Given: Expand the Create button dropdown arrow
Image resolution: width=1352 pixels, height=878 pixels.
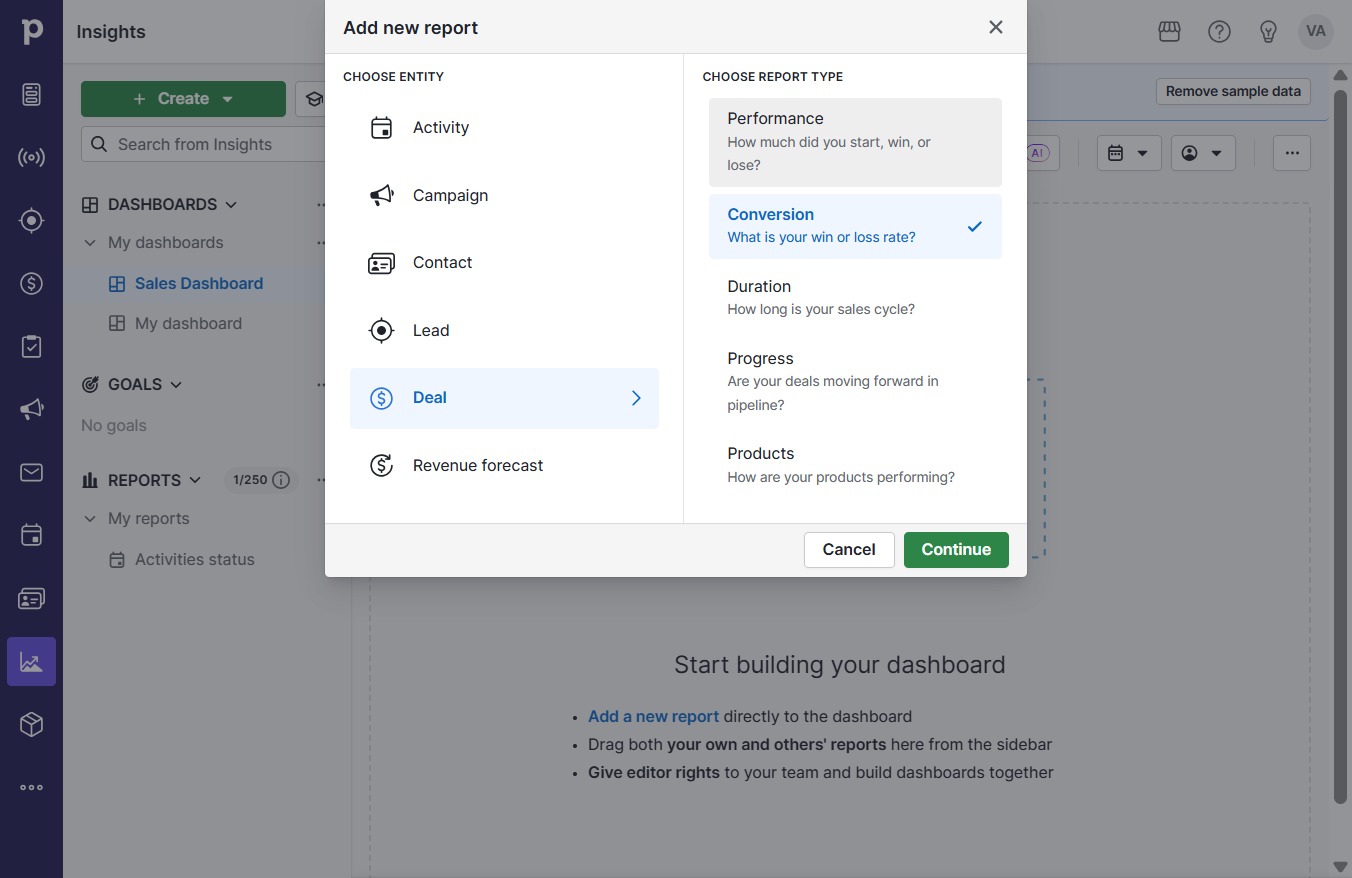Looking at the screenshot, I should tap(227, 99).
